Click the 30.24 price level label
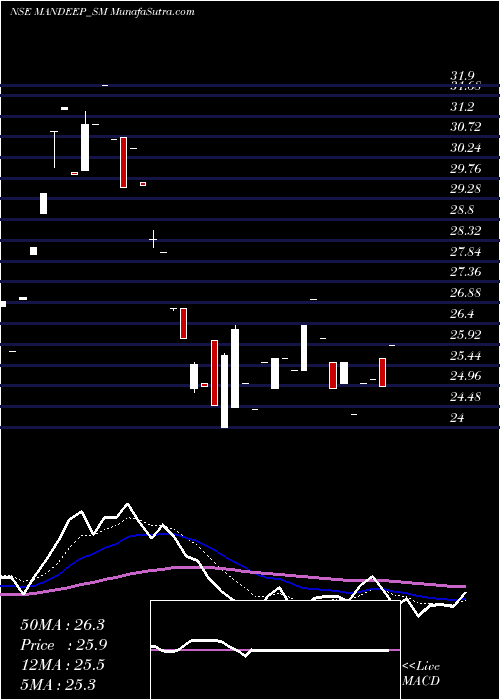Viewport: 500px width, 700px height. (466, 148)
